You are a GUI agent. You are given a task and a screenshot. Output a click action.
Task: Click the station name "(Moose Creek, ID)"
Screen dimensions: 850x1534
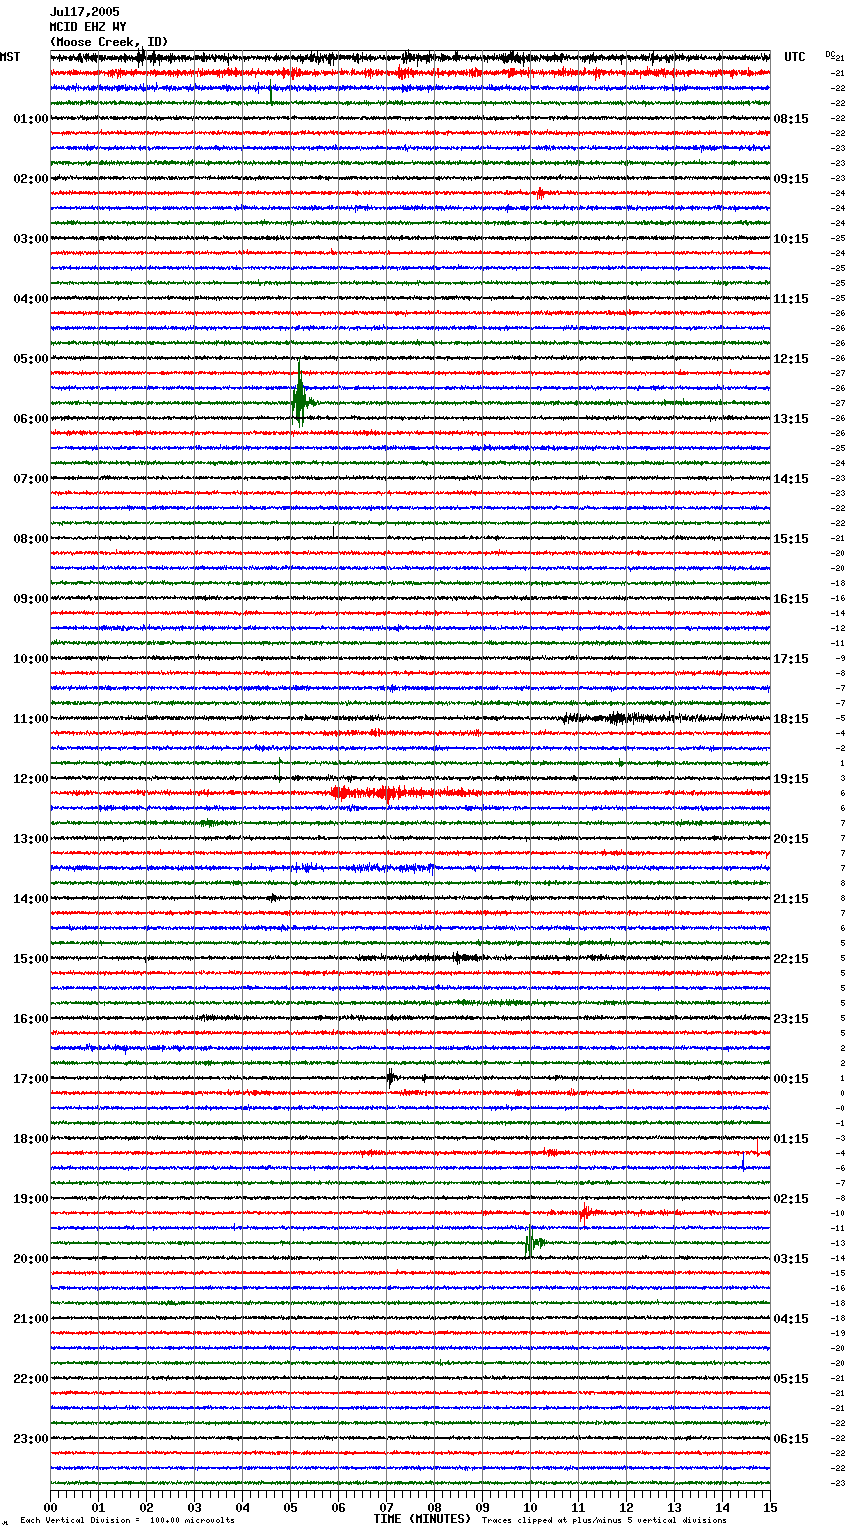[x=109, y=42]
